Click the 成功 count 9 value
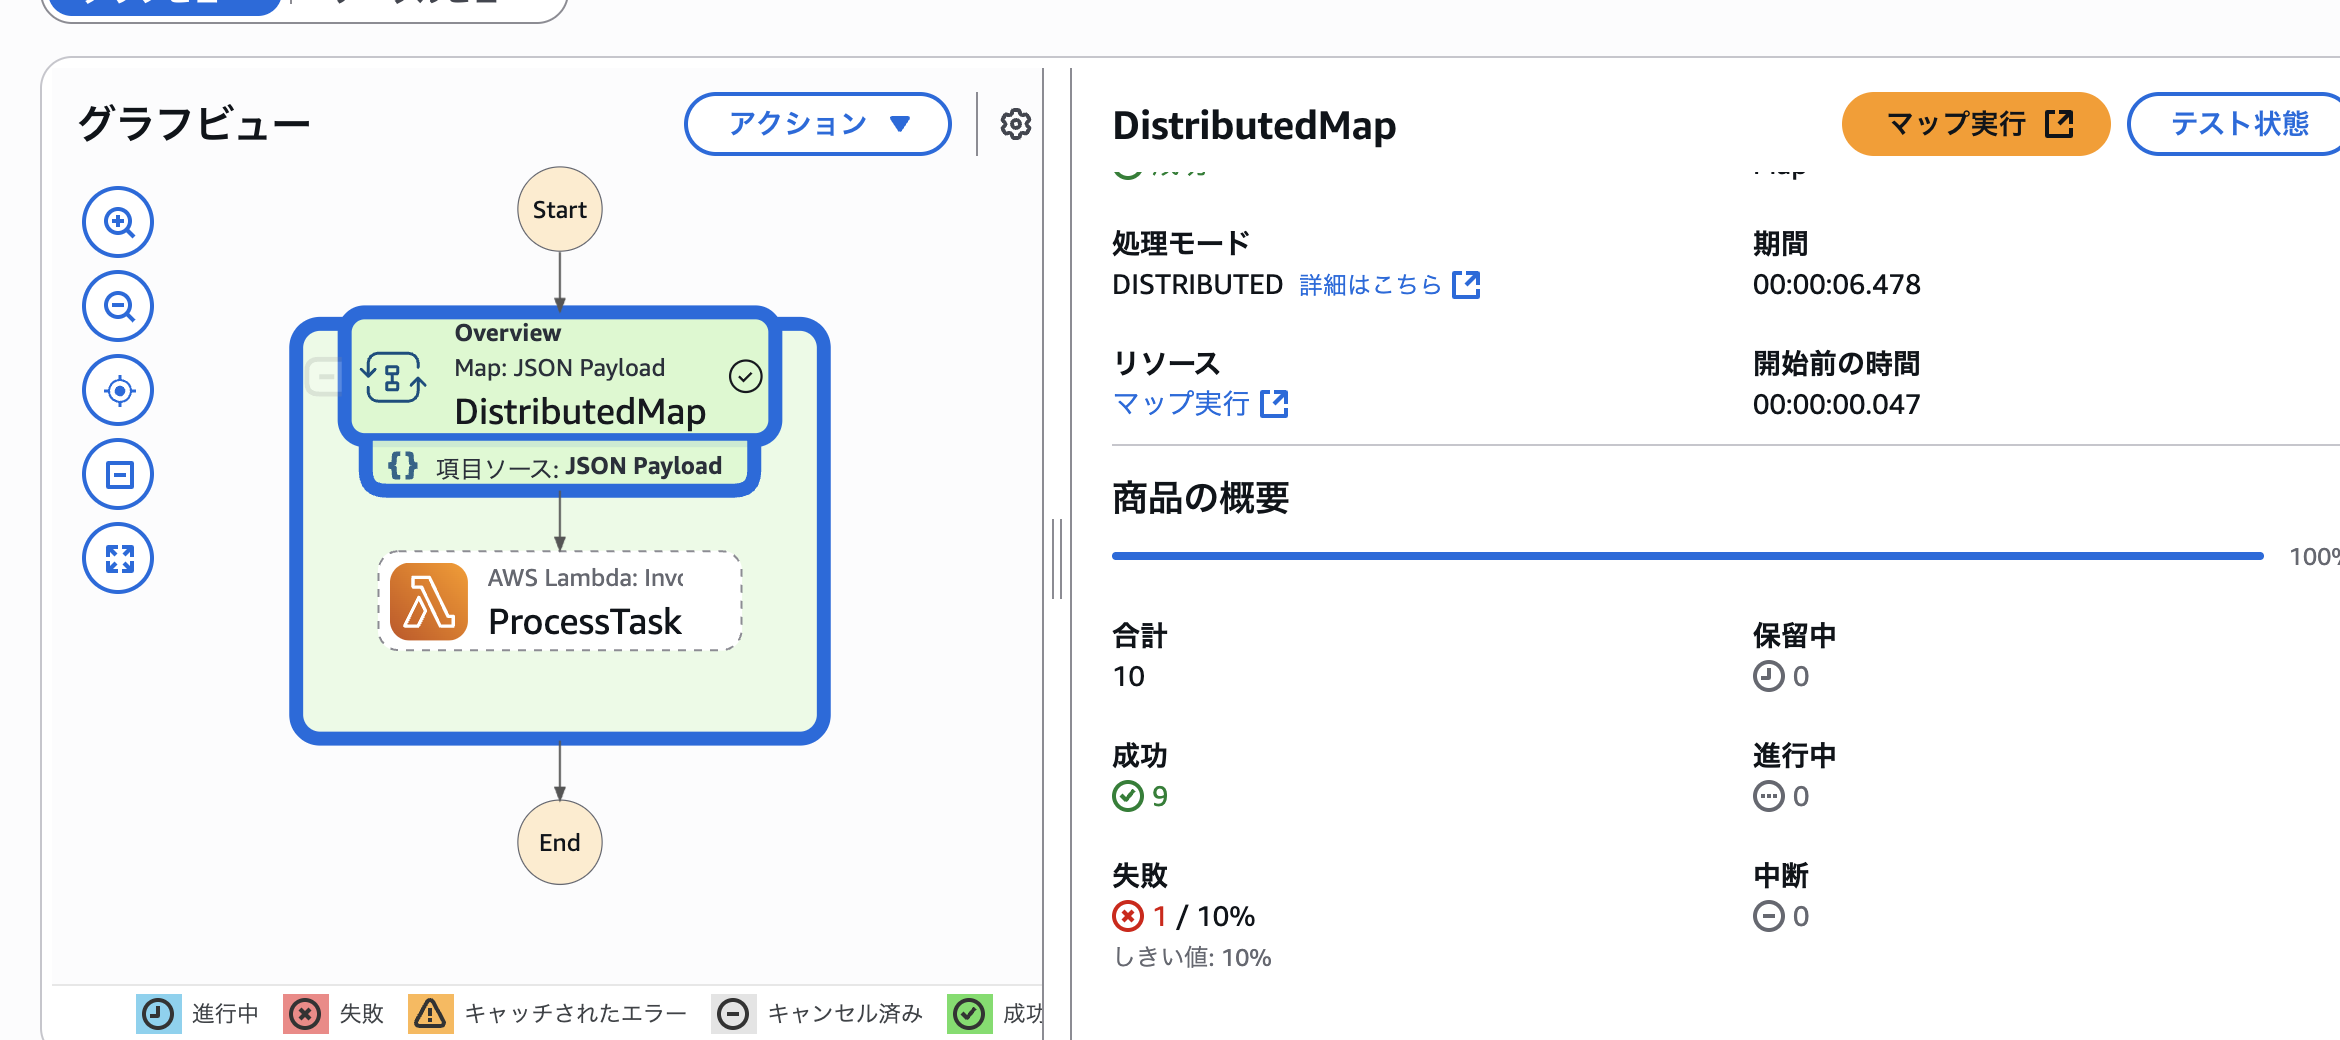Viewport: 2340px width, 1040px height. (1160, 796)
